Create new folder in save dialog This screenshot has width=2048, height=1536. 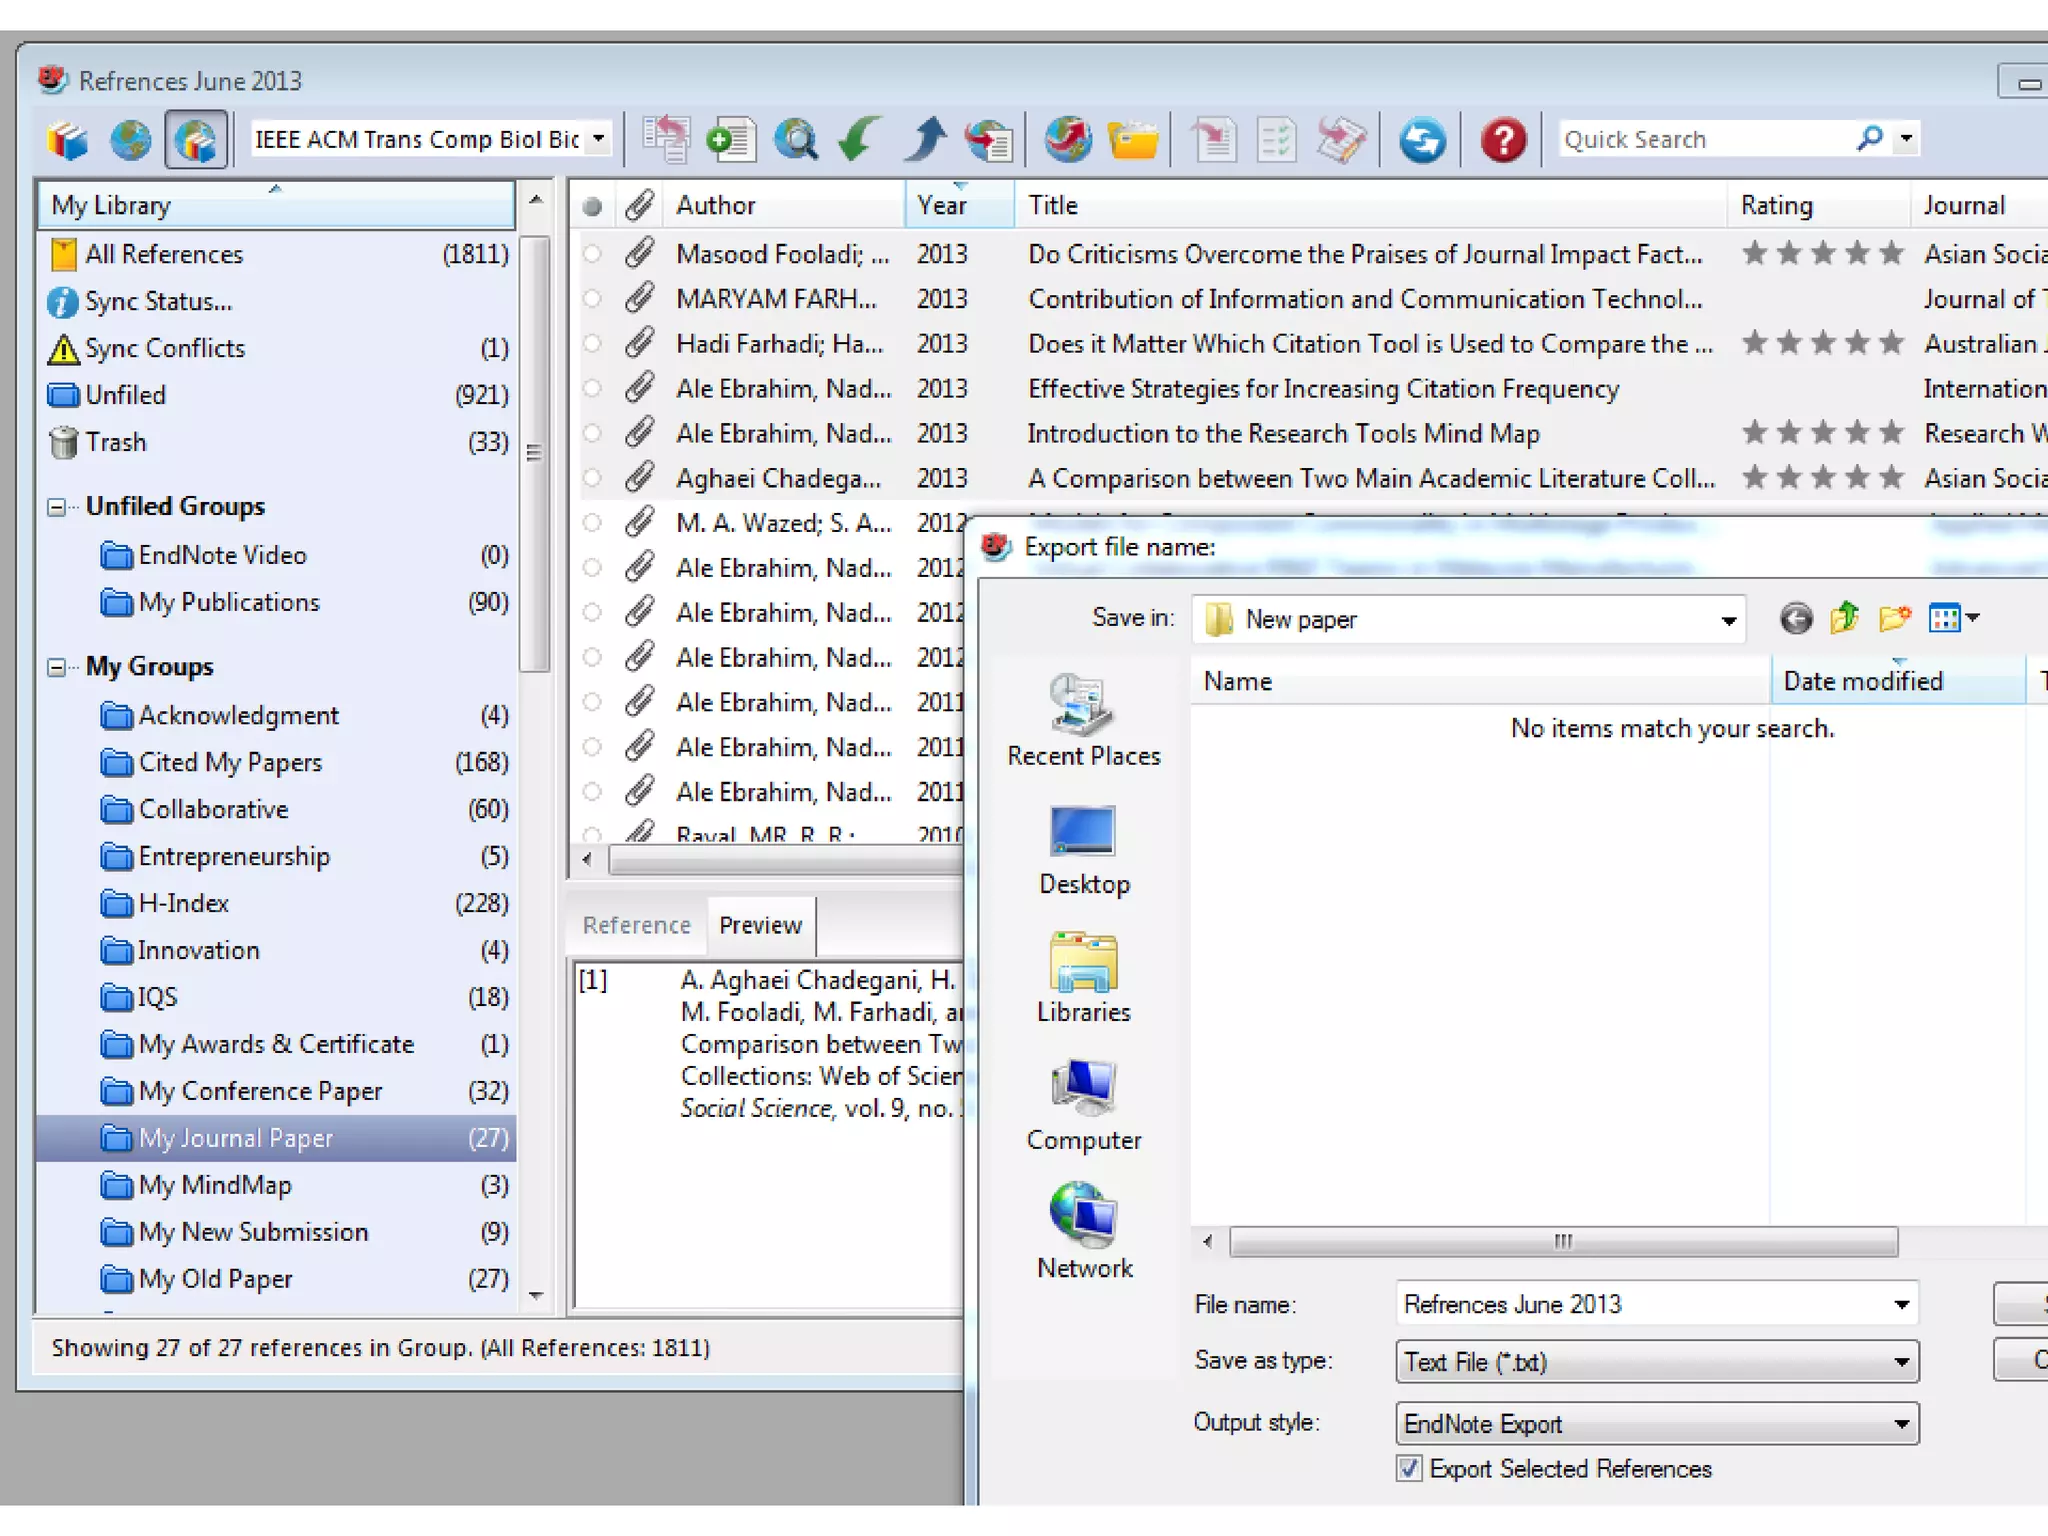(x=1893, y=619)
